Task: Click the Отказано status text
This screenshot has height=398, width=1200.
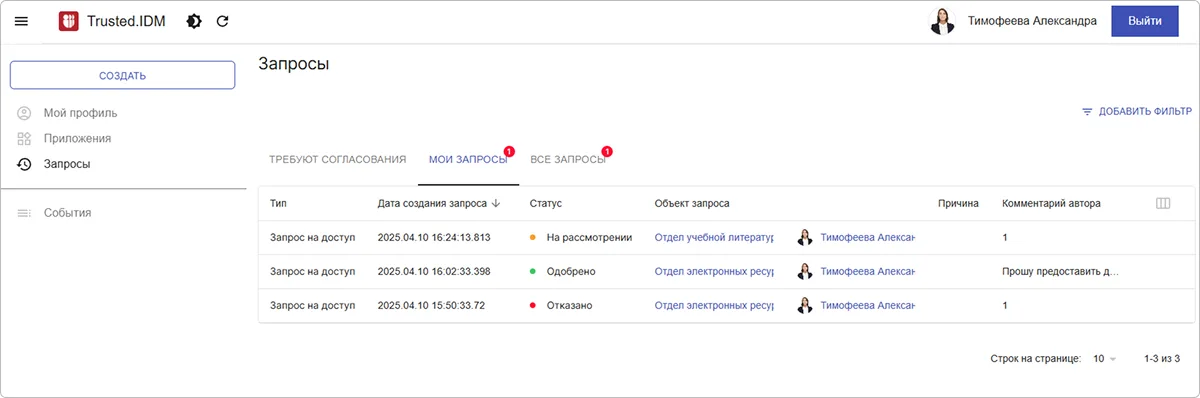Action: [569, 305]
